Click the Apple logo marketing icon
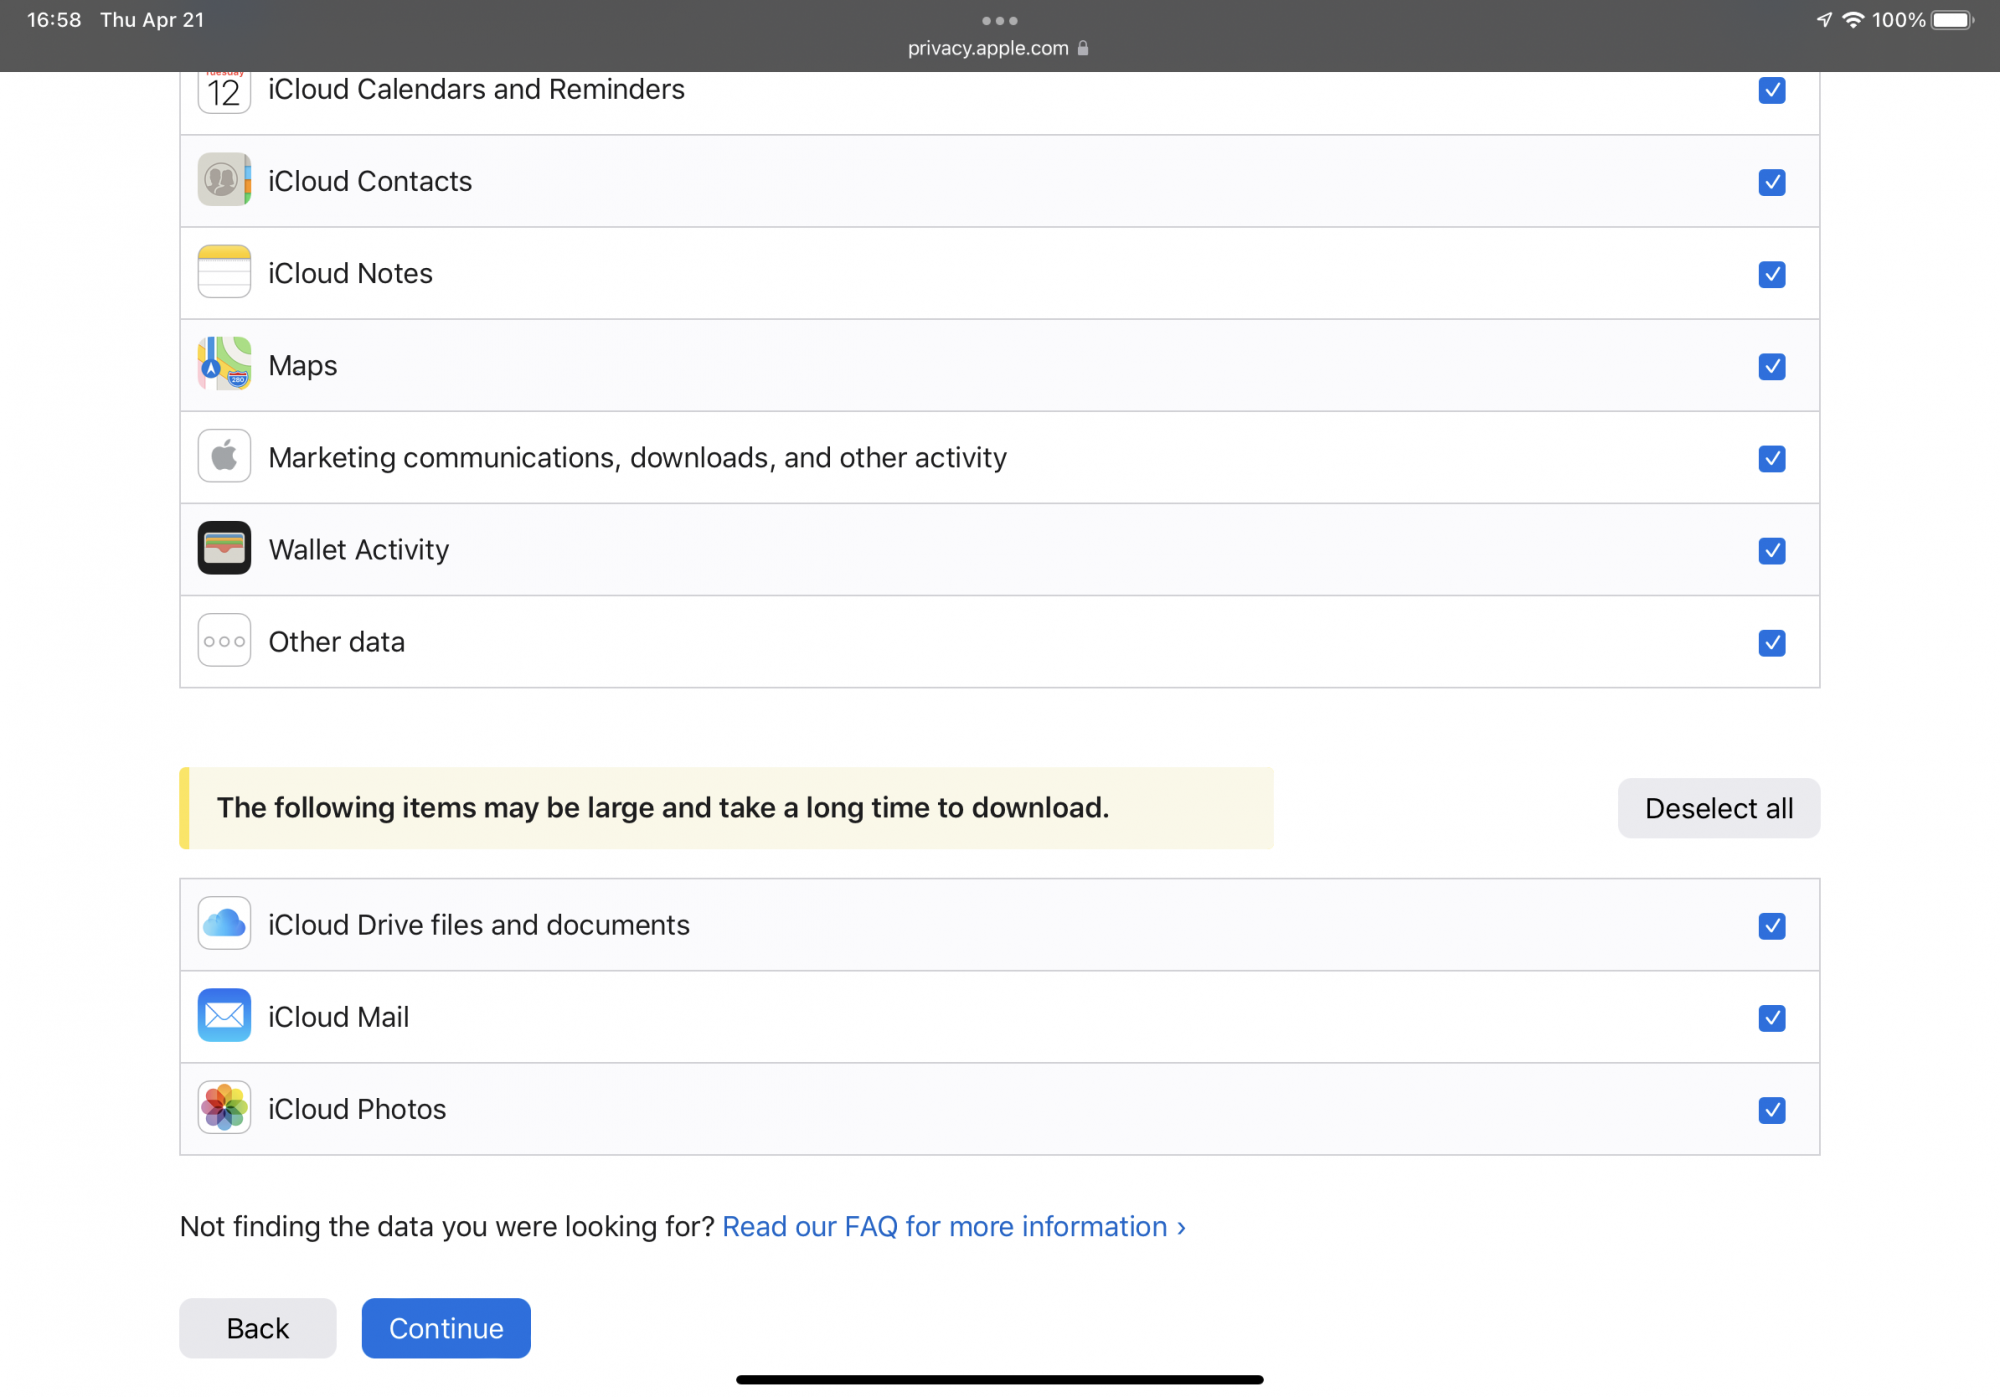Image resolution: width=2000 pixels, height=1397 pixels. tap(224, 456)
